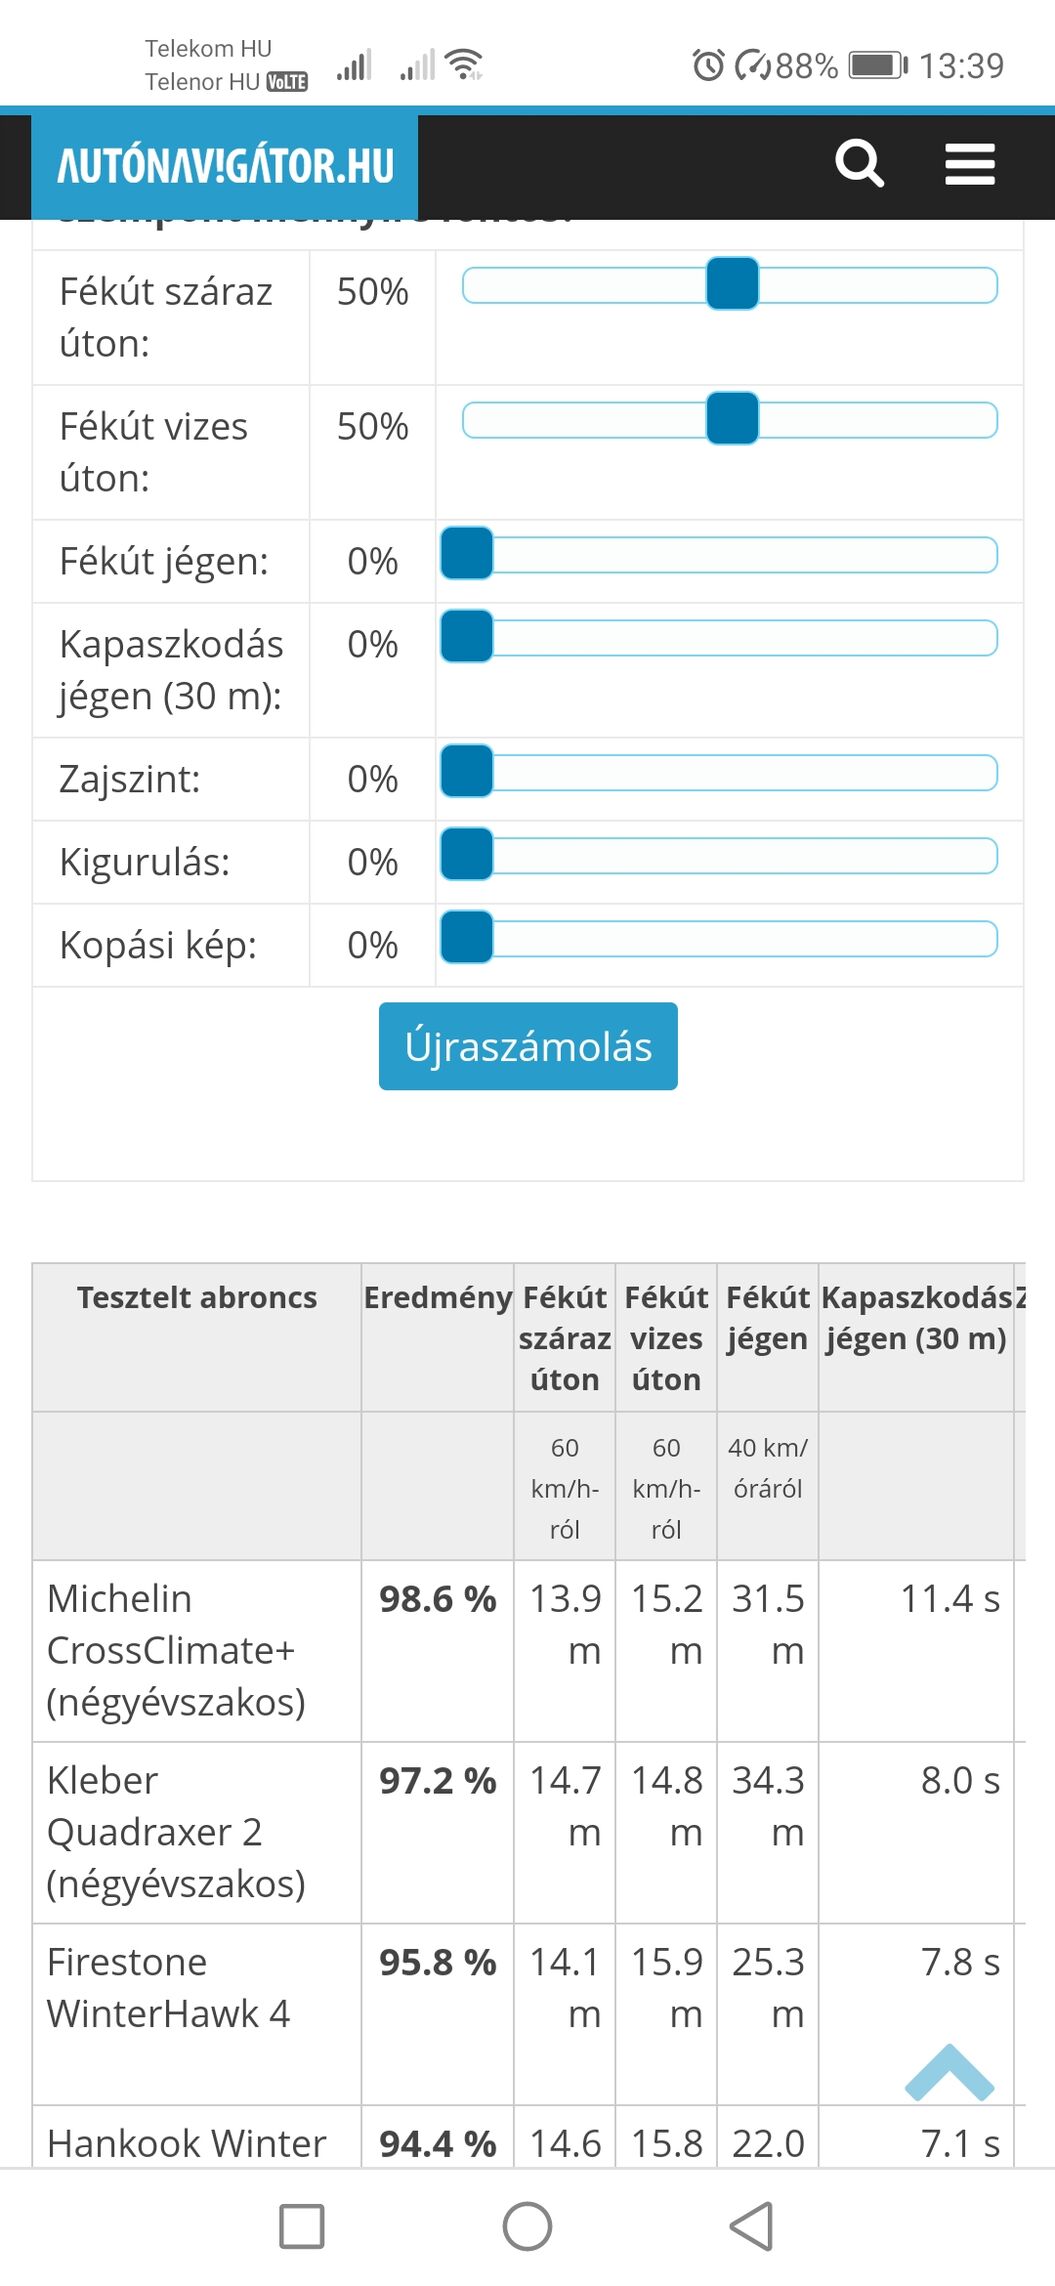Open the site search magnifier icon
Image resolution: width=1055 pixels, height=2286 pixels.
859,164
